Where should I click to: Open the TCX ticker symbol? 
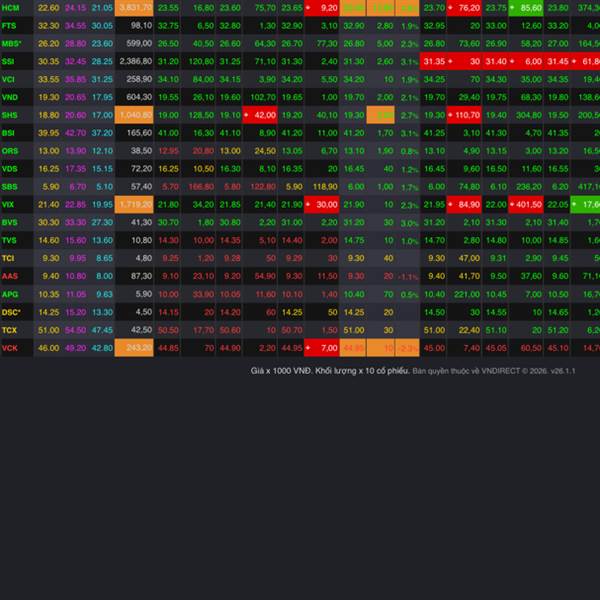(9, 330)
